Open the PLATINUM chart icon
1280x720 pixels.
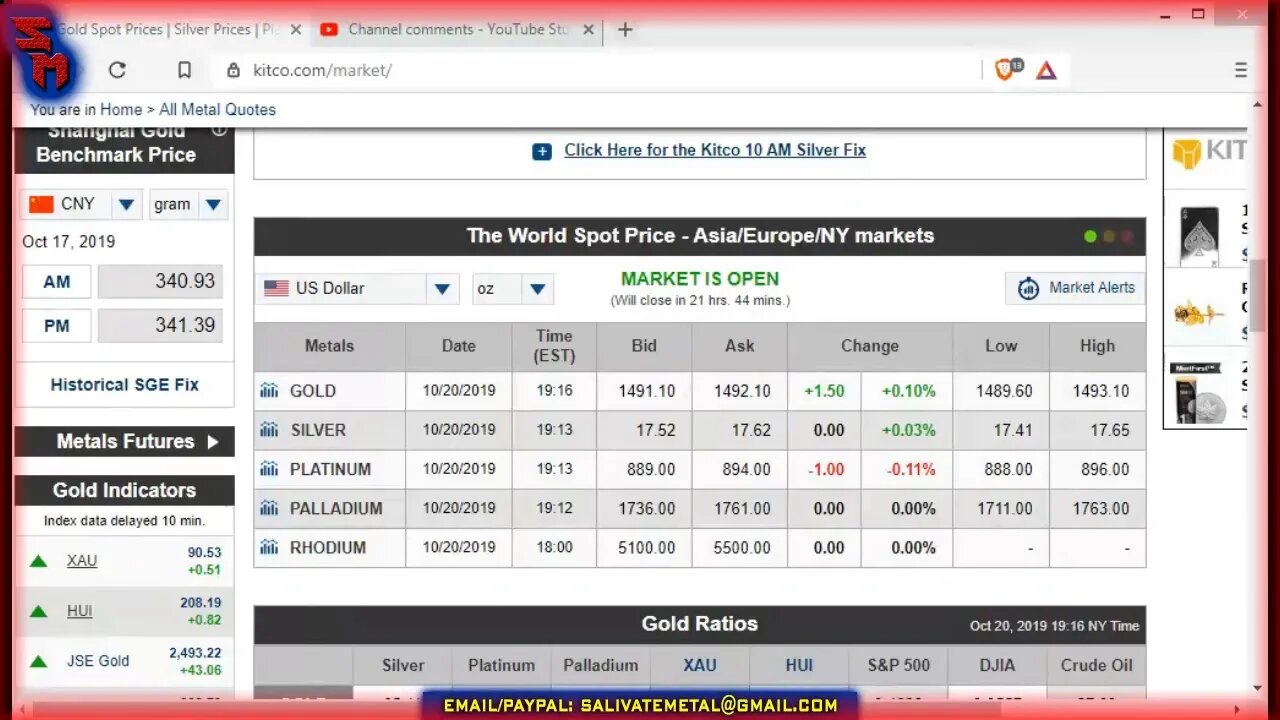[269, 469]
